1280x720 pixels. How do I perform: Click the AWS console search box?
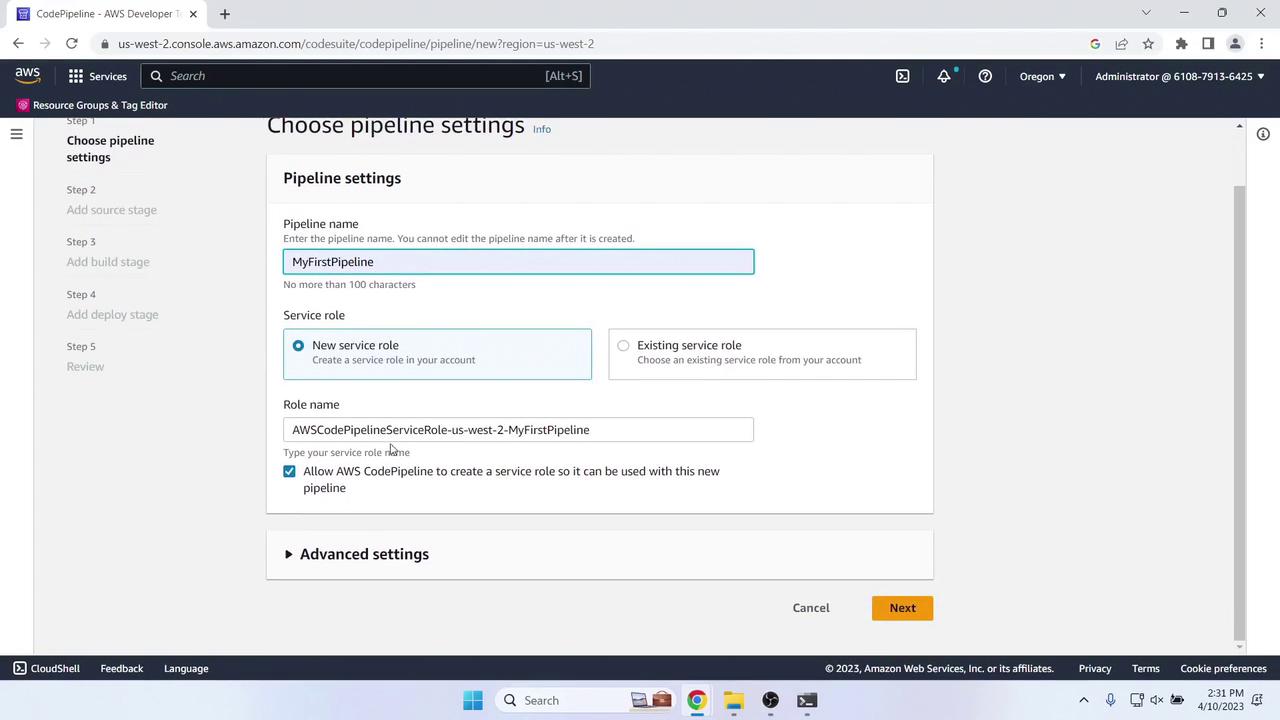[x=365, y=76]
